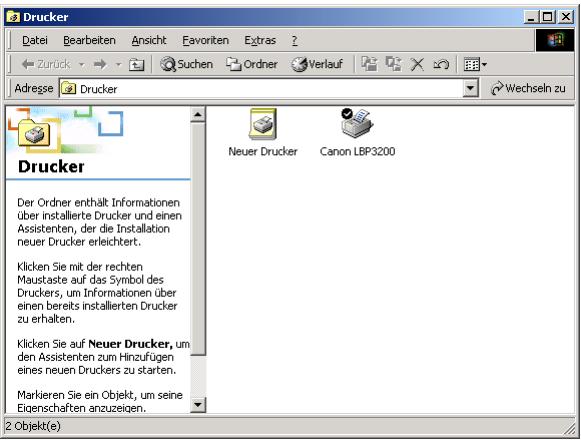Close the Drucker window
Viewport: 581px width, 440px height.
pyautogui.click(x=566, y=17)
